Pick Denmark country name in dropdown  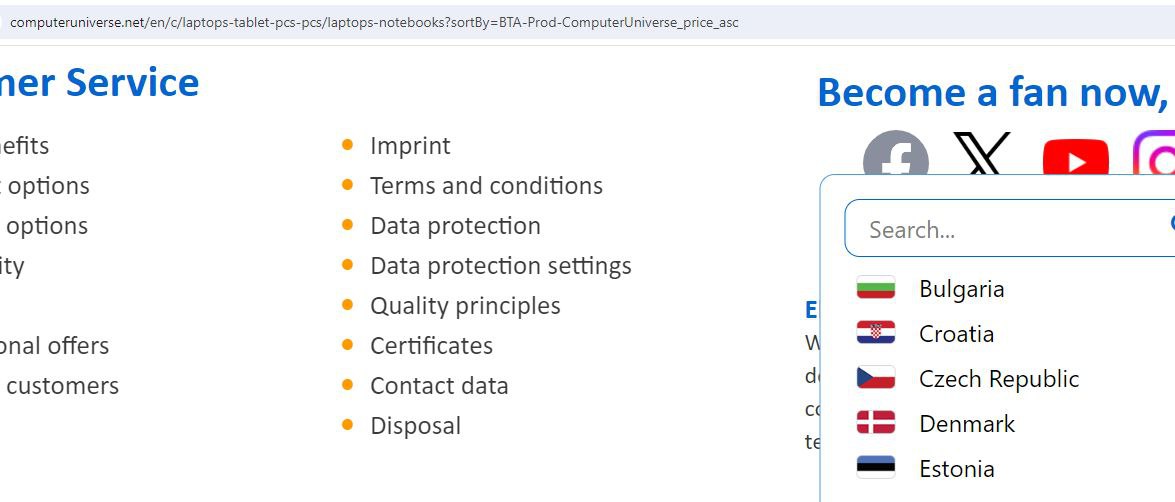966,424
